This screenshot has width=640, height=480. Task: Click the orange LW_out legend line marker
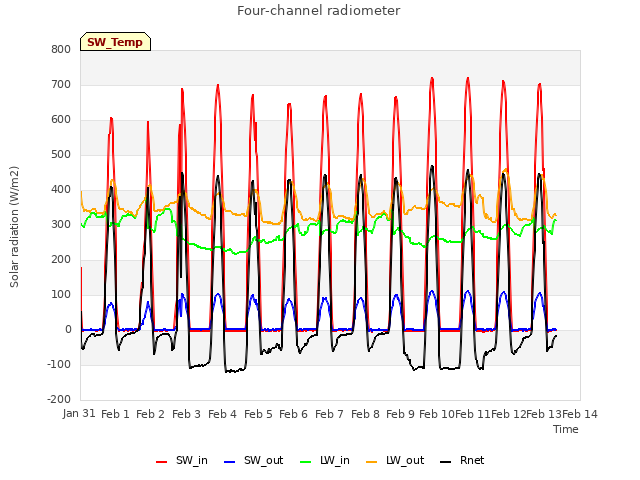click(x=372, y=462)
